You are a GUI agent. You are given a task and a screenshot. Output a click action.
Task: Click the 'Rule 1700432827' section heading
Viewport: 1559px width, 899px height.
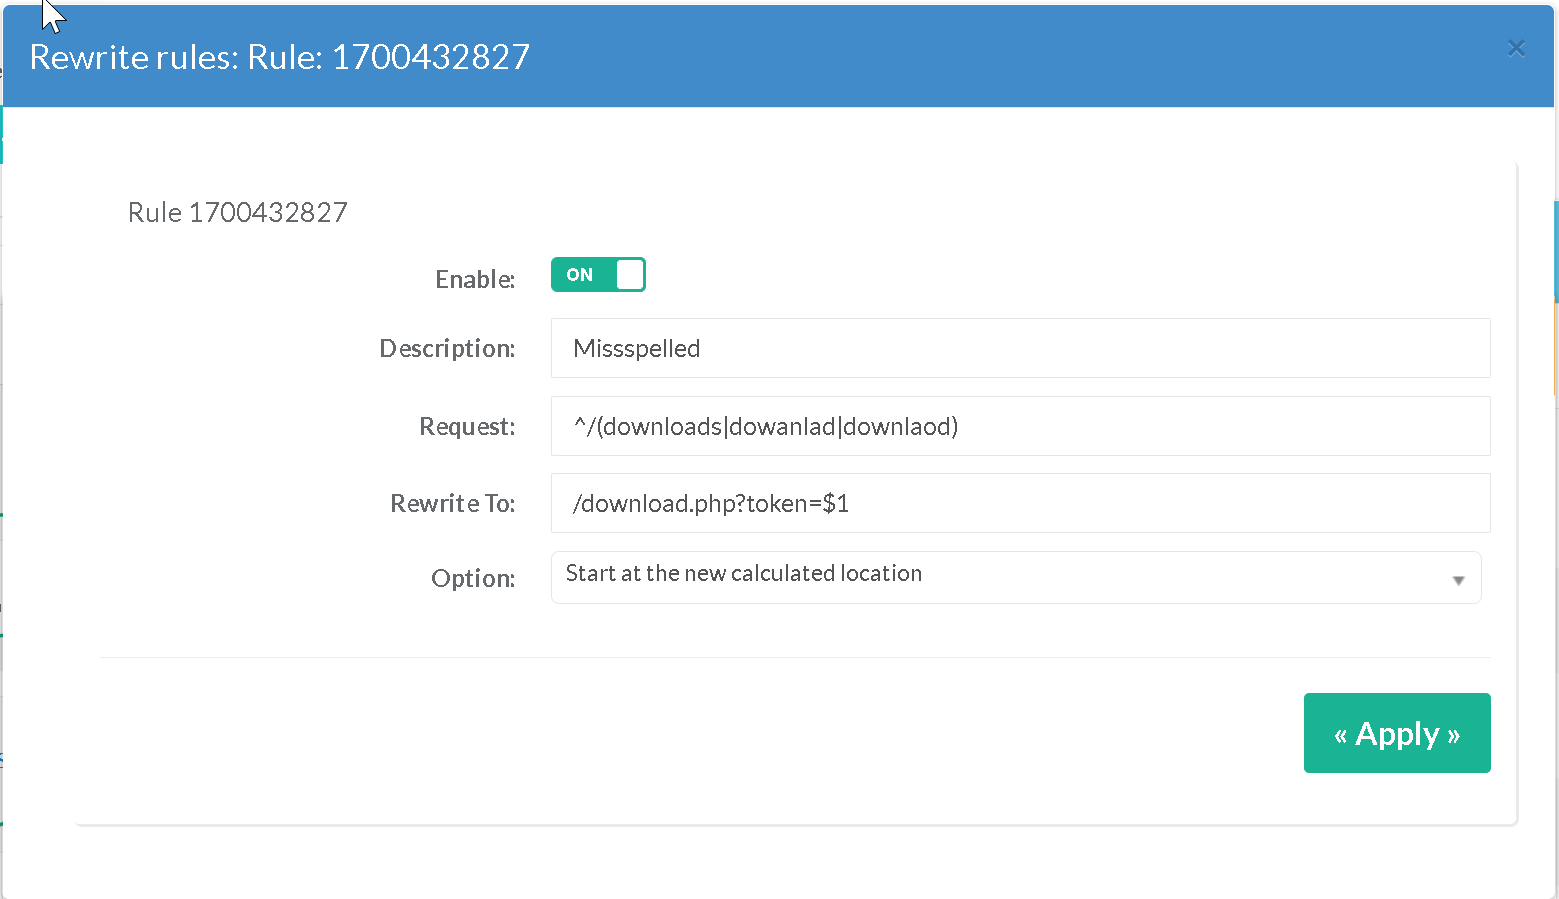[x=238, y=212]
